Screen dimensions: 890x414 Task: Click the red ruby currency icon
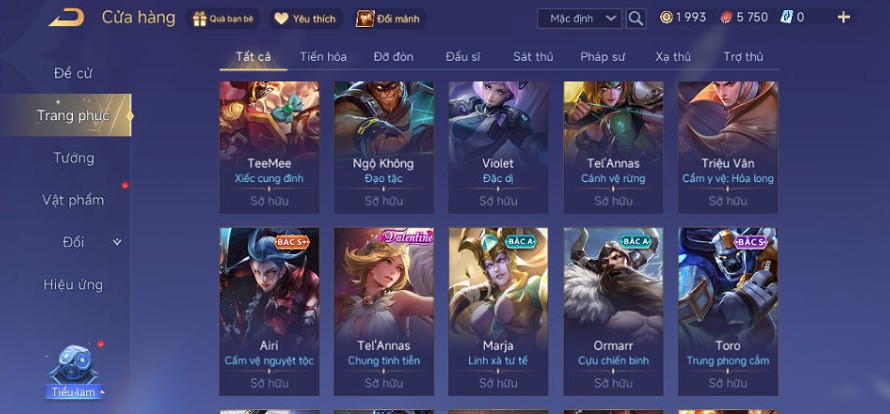pyautogui.click(x=727, y=18)
